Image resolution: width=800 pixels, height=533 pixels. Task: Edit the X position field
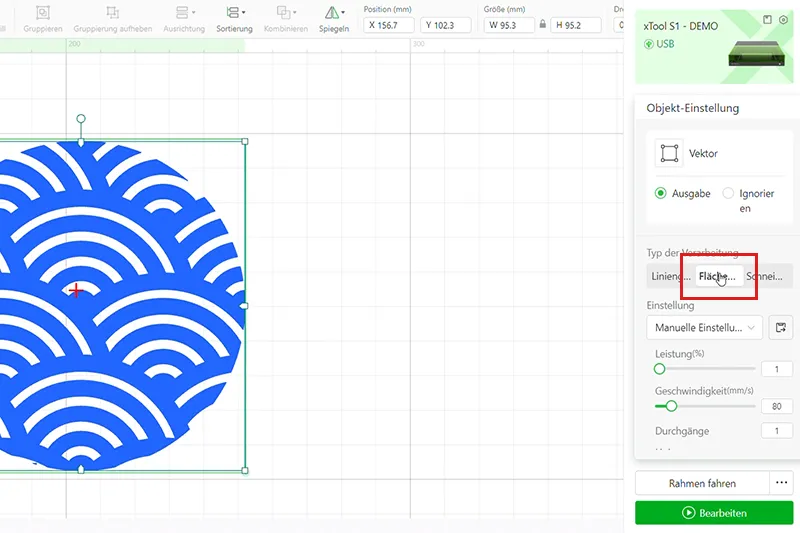[x=389, y=25]
